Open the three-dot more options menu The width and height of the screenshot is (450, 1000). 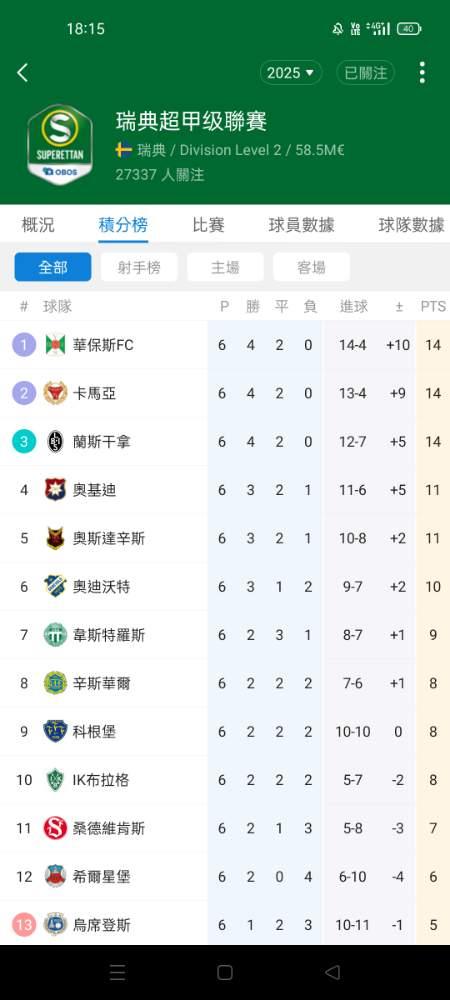(422, 73)
